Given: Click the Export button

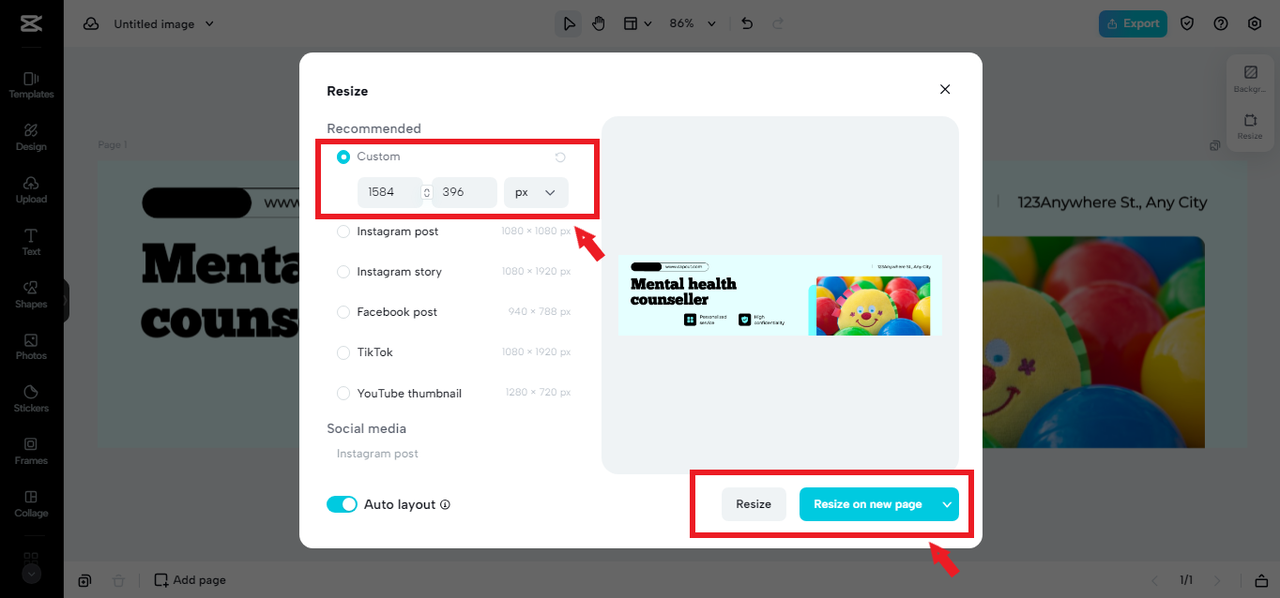Looking at the screenshot, I should click(1132, 23).
